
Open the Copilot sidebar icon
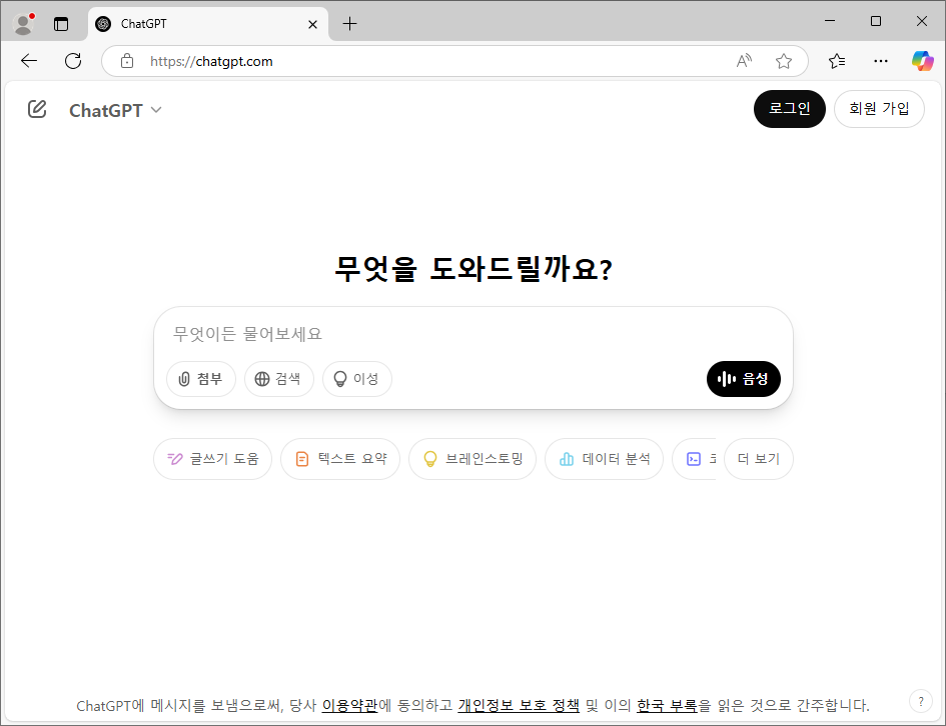922,61
